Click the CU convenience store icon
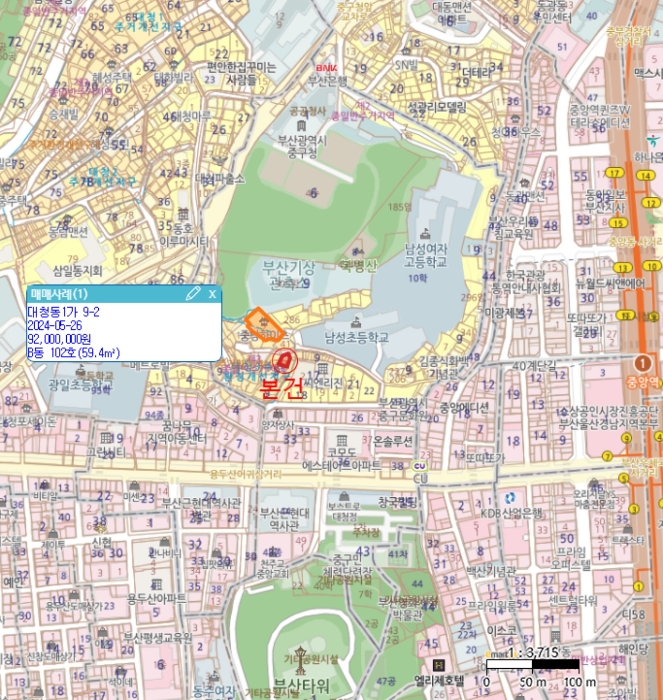663x700 pixels. click(419, 466)
